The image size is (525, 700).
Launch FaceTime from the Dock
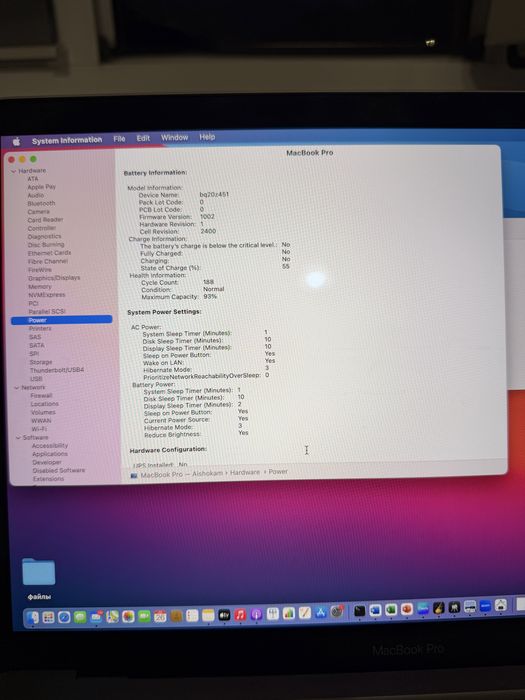(144, 617)
